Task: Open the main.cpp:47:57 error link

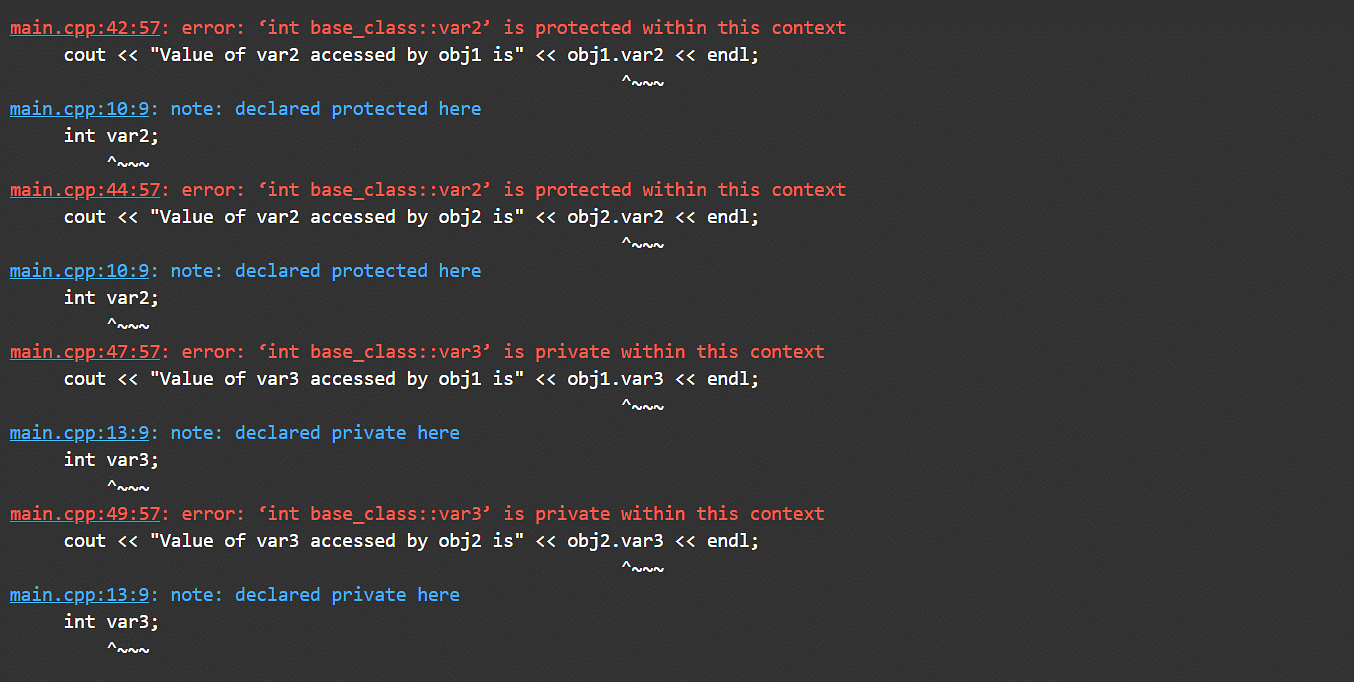Action: [x=85, y=352]
